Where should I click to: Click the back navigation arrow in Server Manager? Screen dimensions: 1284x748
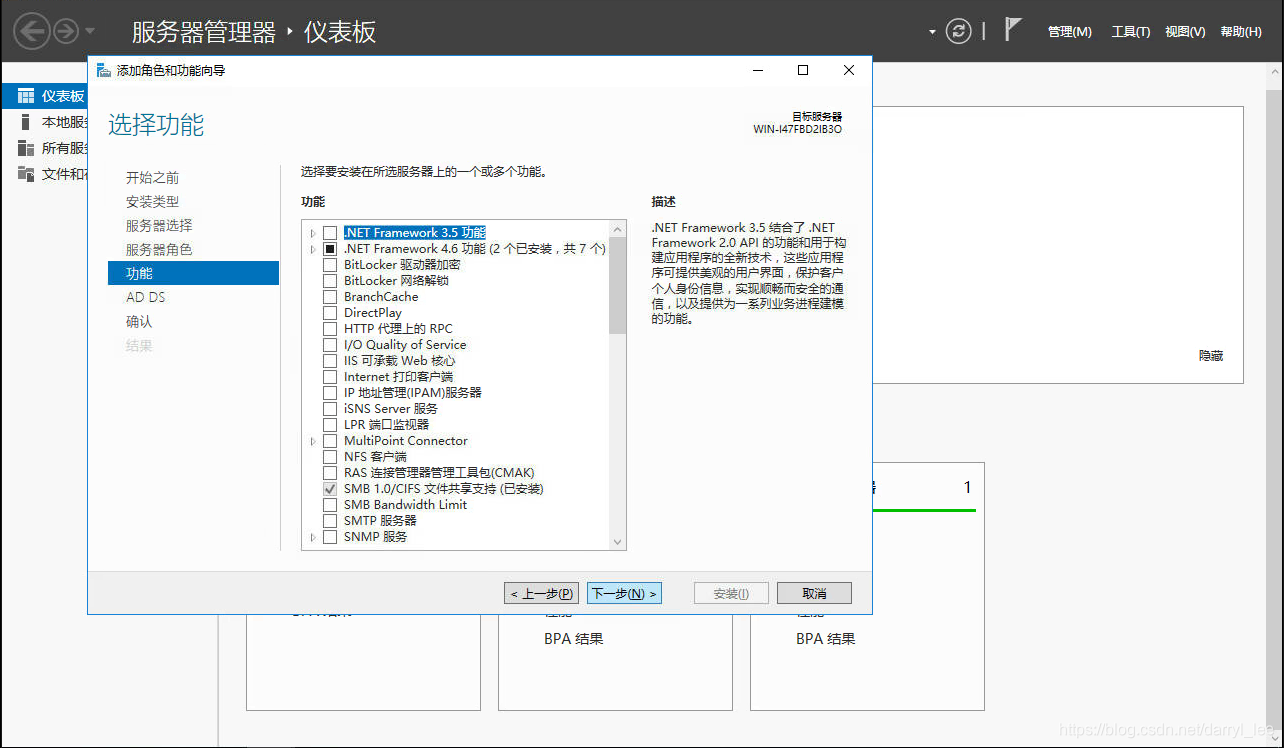tap(32, 32)
